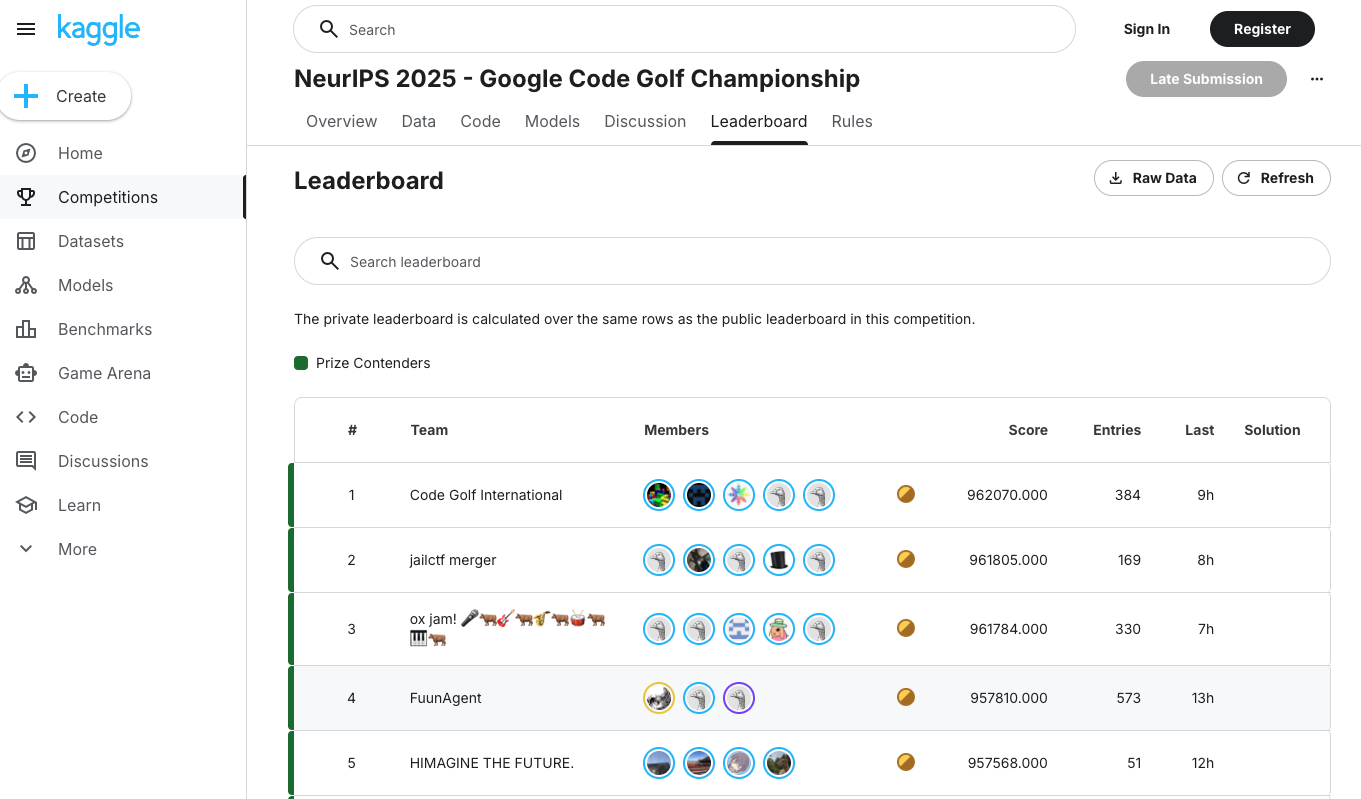1361x799 pixels.
Task: Open the competition options via the ellipsis menu
Action: click(1317, 79)
